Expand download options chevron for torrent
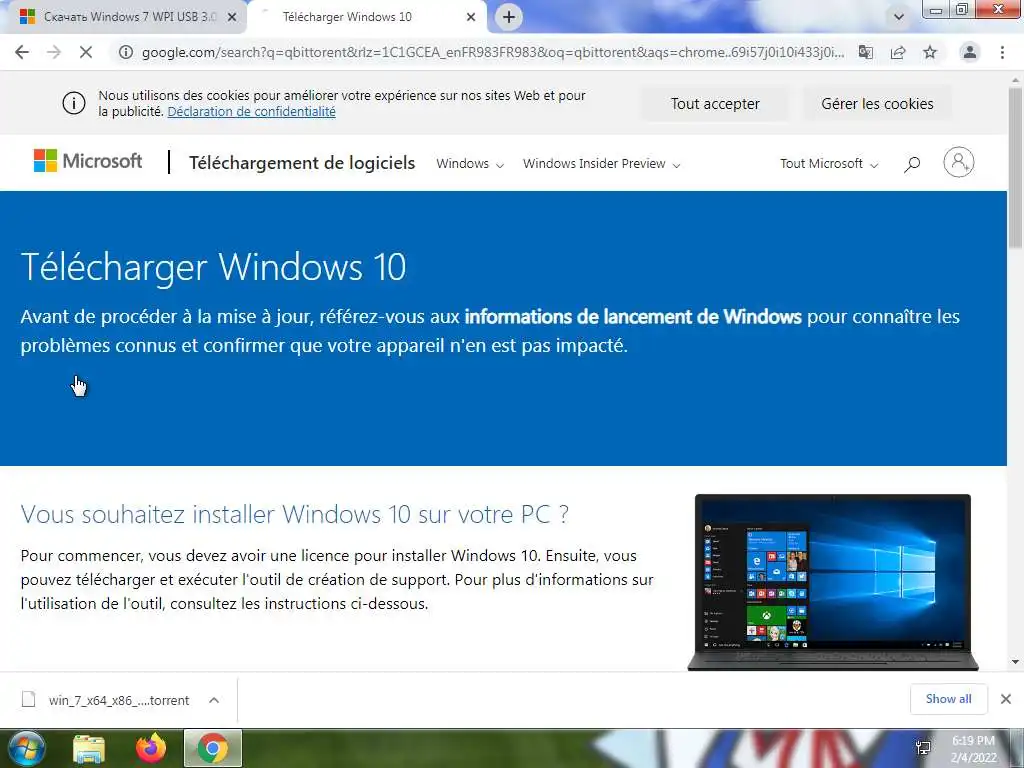This screenshot has width=1024, height=768. pos(214,700)
